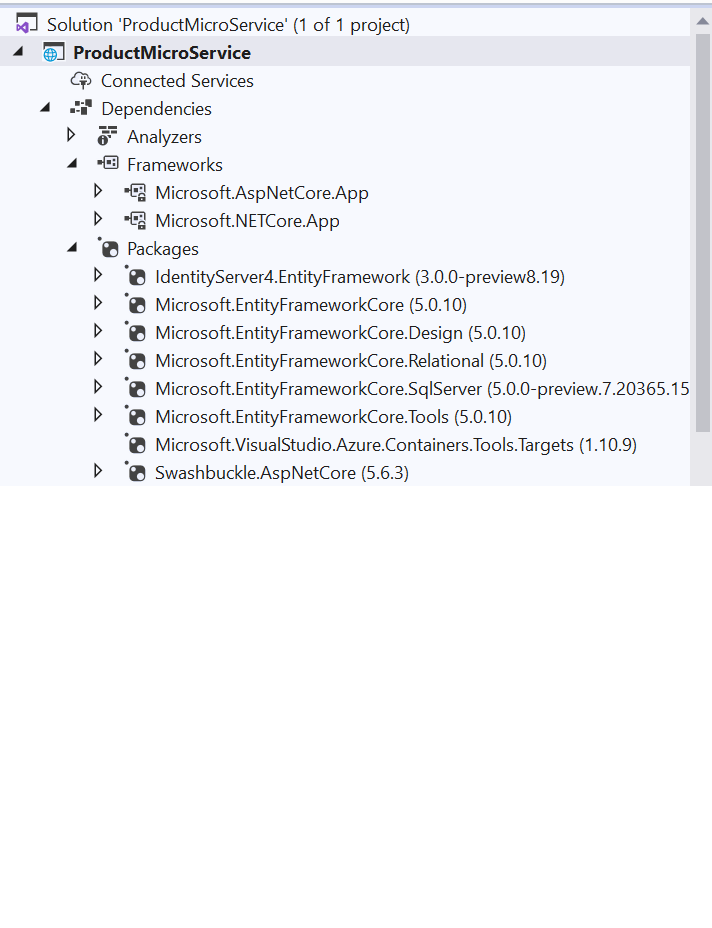Click the ProductMicroService project globe icon
Viewport: 712px width, 928px height.
(51, 52)
